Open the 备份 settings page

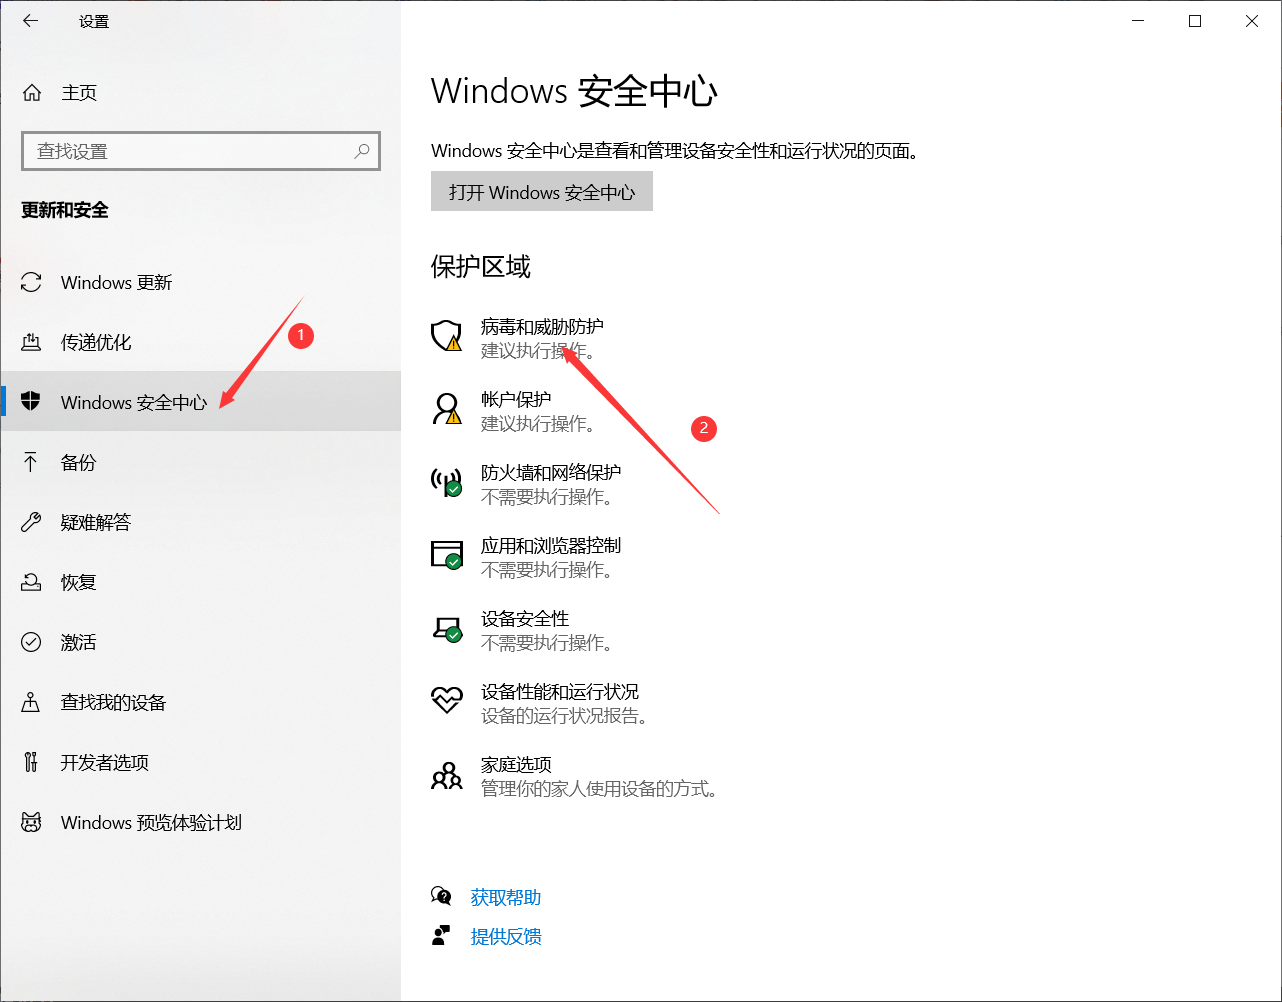[200, 462]
